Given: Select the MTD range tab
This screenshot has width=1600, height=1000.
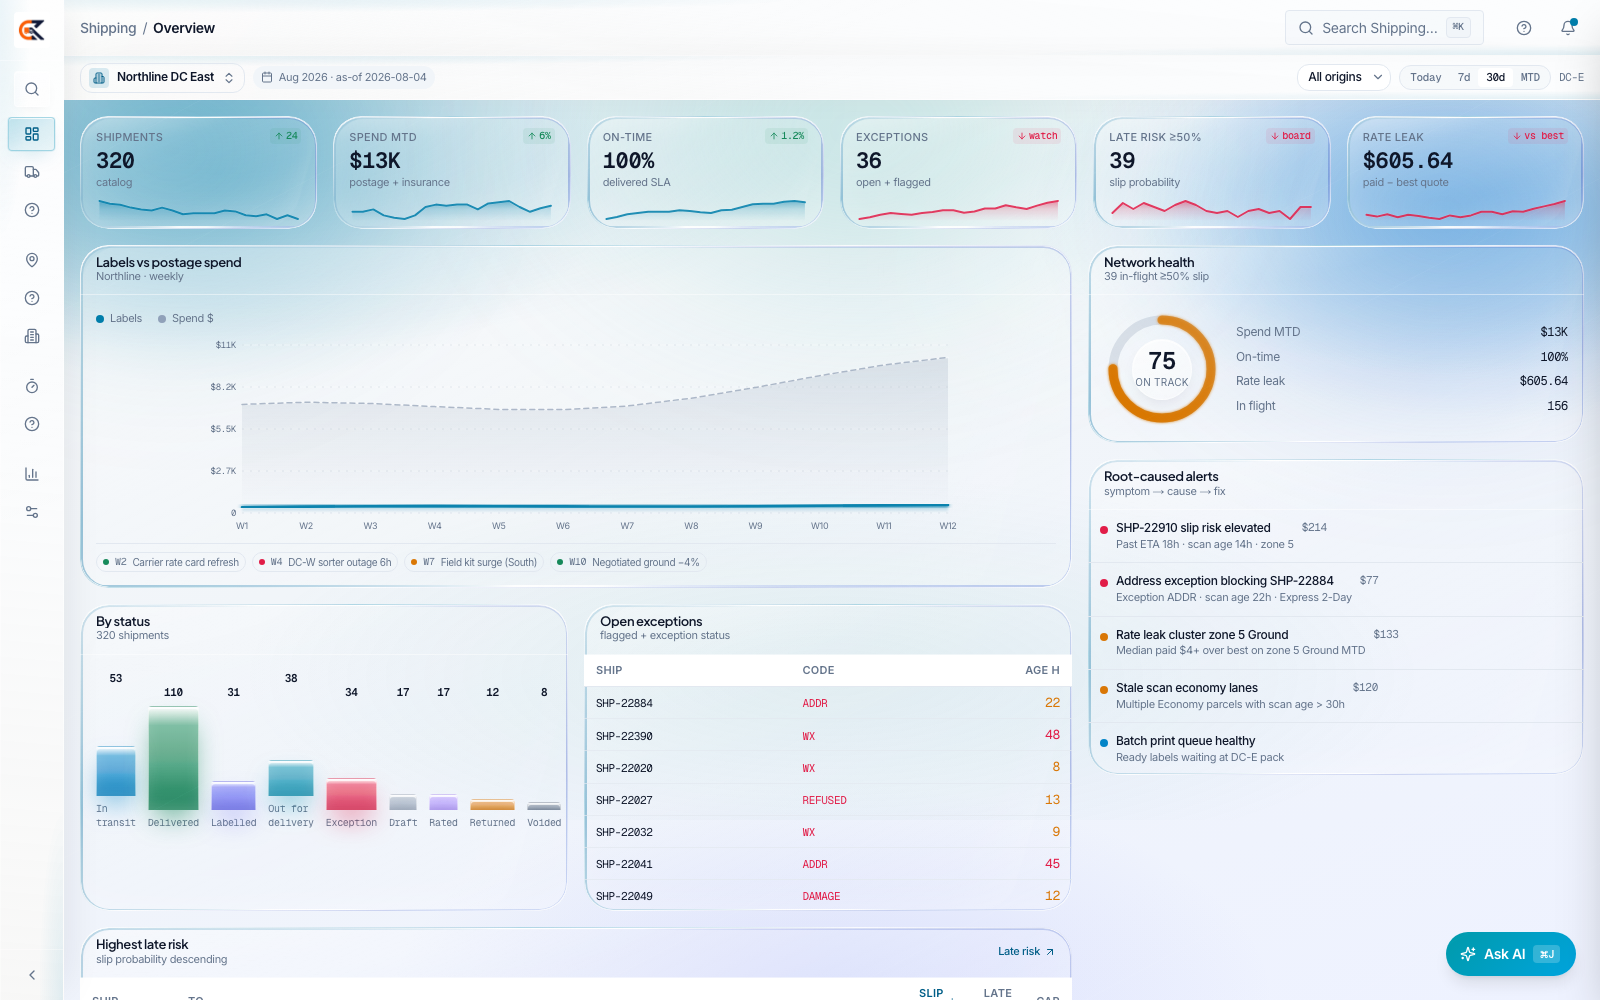Looking at the screenshot, I should coord(1530,77).
